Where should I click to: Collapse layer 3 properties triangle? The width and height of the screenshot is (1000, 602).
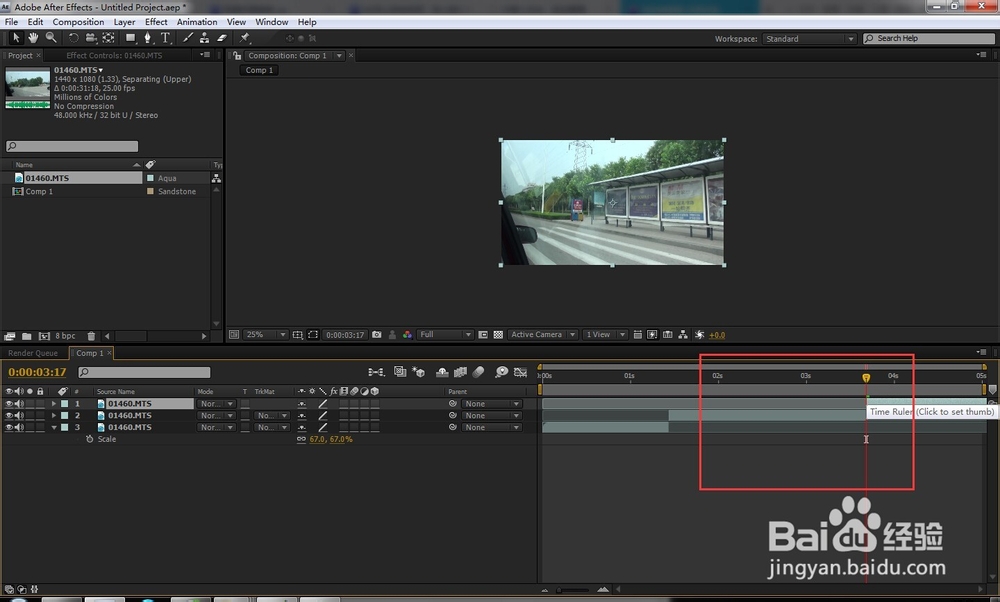[53, 428]
